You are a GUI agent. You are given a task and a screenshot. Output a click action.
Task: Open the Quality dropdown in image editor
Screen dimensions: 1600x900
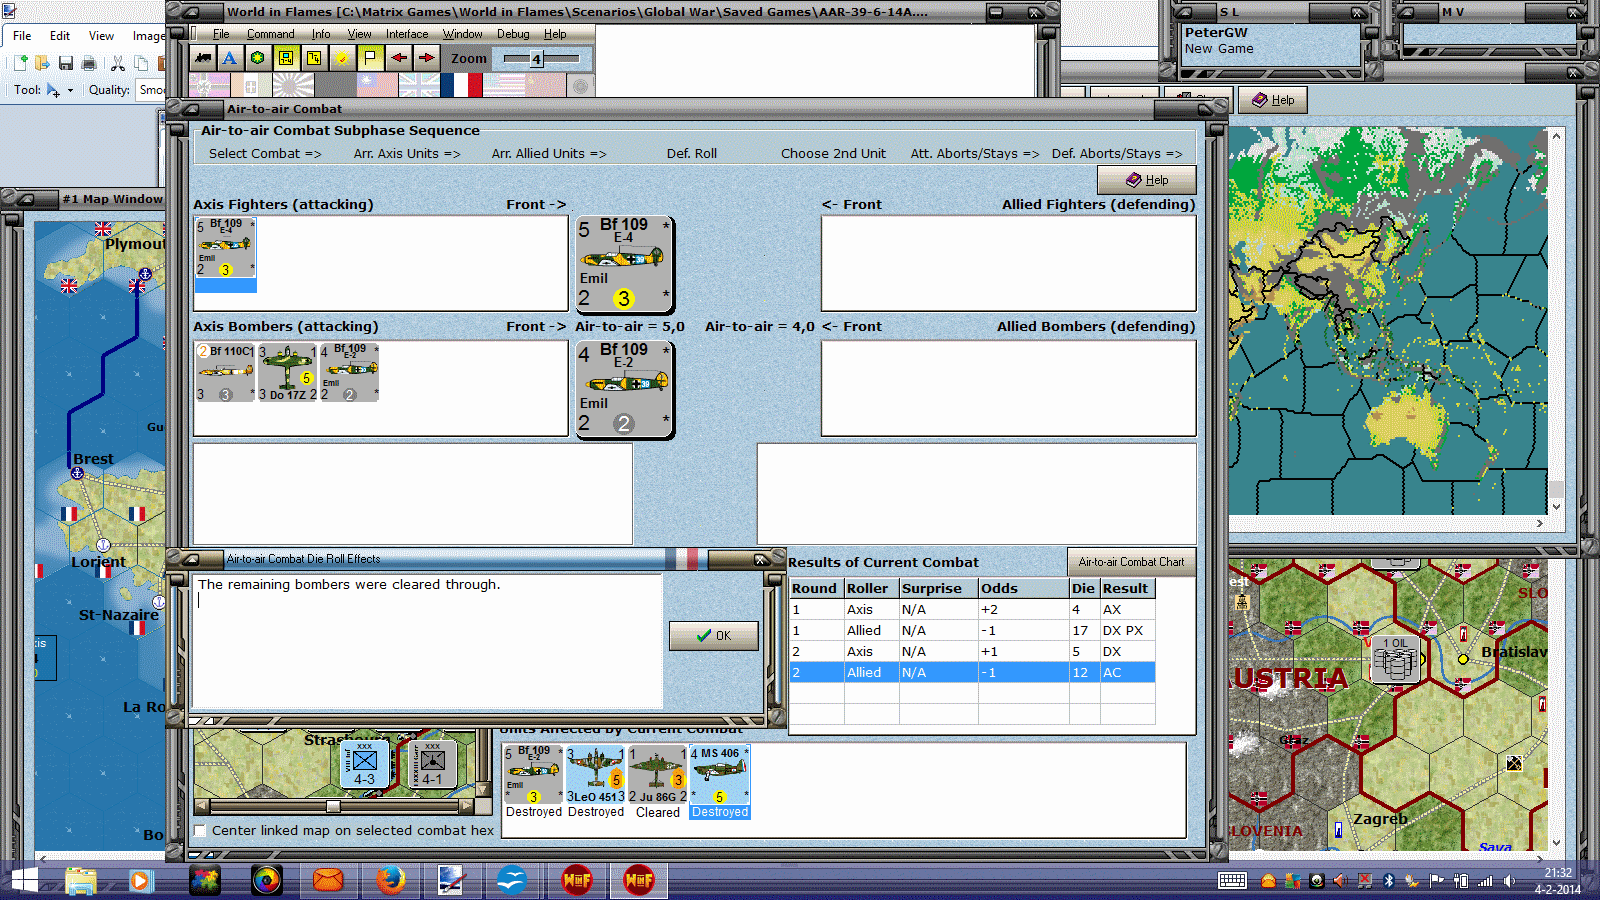coord(151,90)
